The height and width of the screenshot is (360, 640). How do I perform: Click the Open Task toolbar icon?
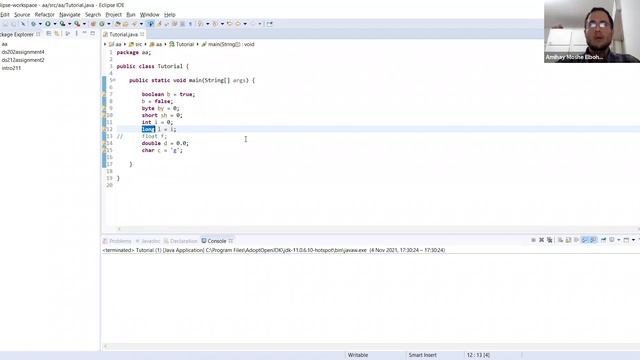(125, 24)
